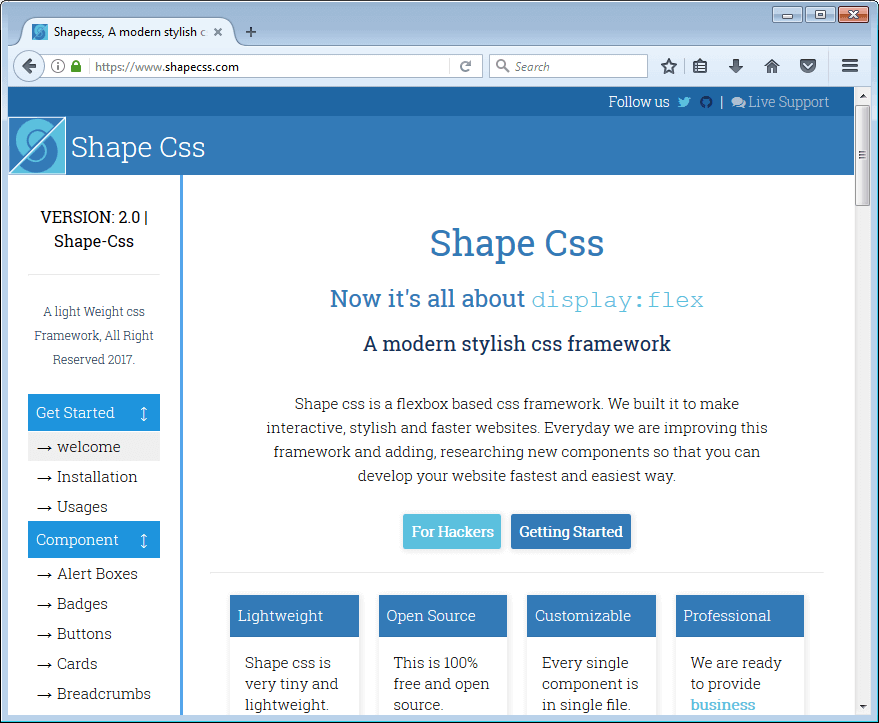Click the Twitter icon next to Follow us
879x723 pixels.
coord(684,102)
